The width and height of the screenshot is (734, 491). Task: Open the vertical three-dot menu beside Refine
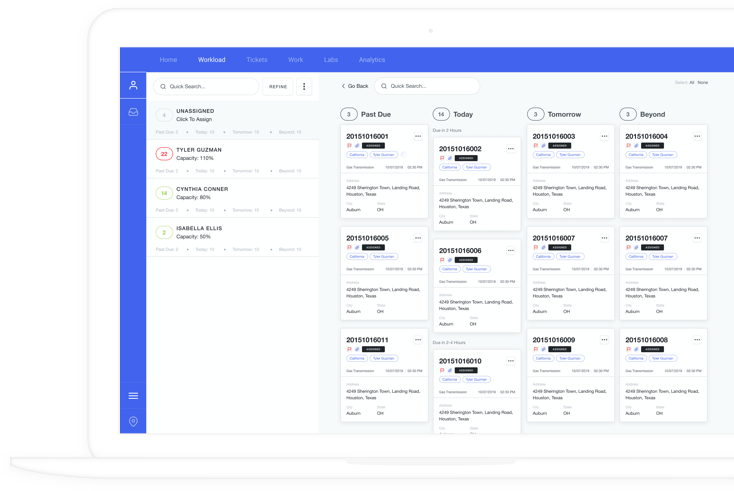(305, 87)
